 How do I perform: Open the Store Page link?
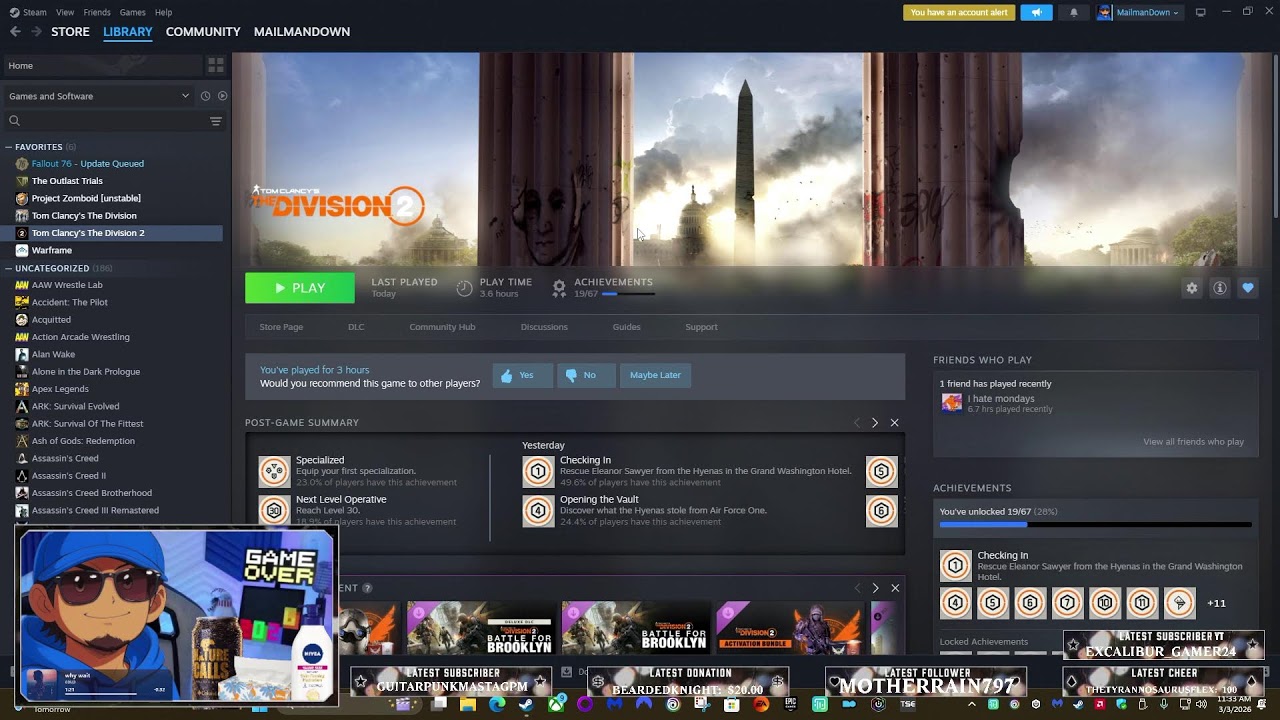click(x=281, y=327)
